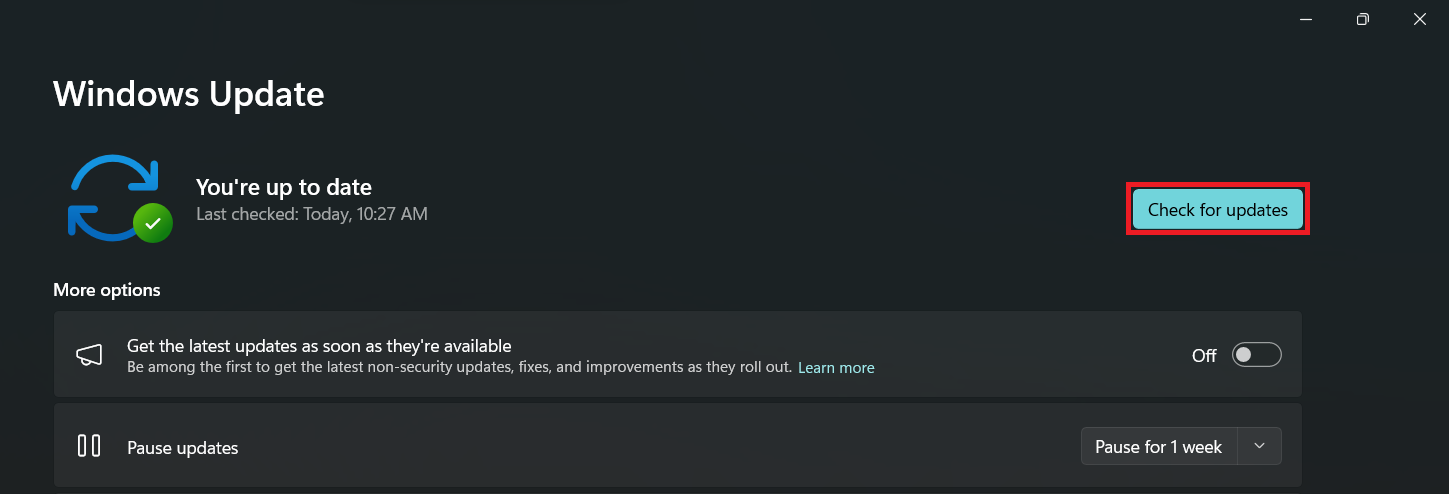
Task: Click the You're up to date status text
Action: tap(284, 187)
